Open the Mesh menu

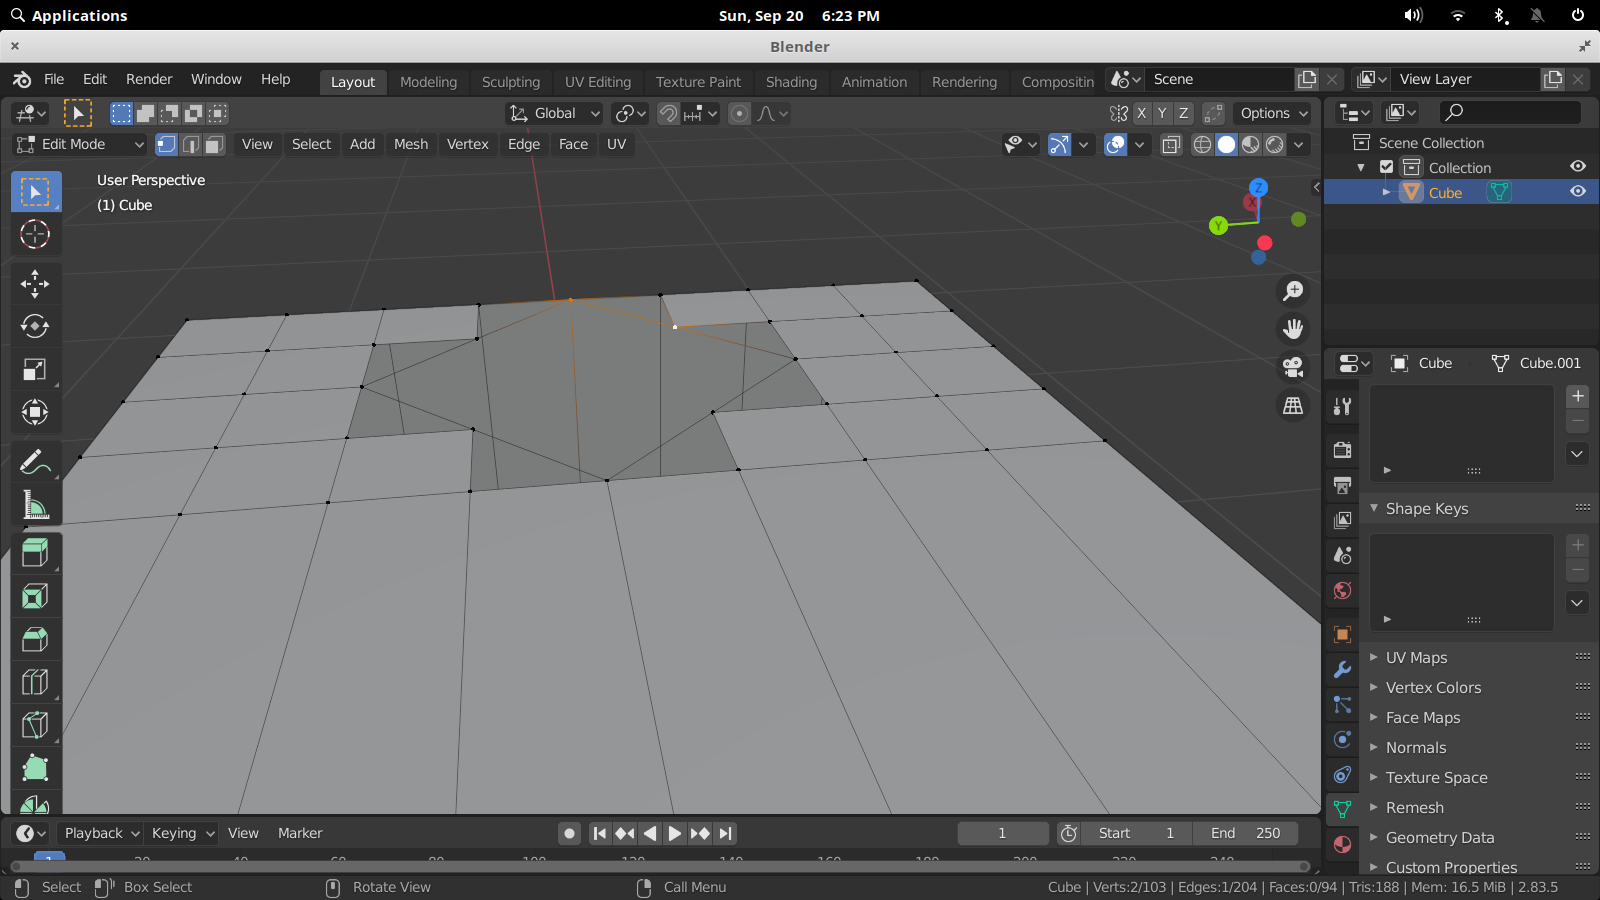click(411, 144)
